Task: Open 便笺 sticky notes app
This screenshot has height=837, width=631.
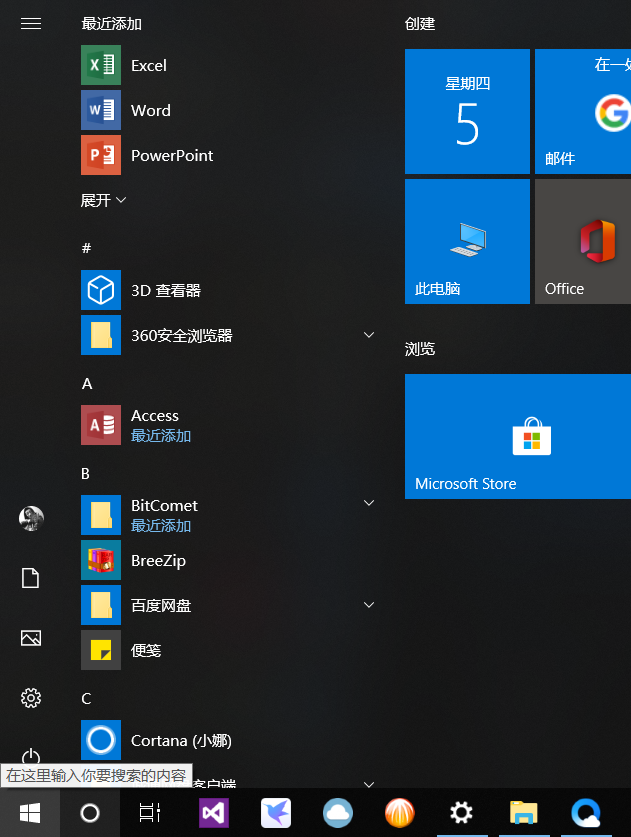Action: tap(228, 650)
